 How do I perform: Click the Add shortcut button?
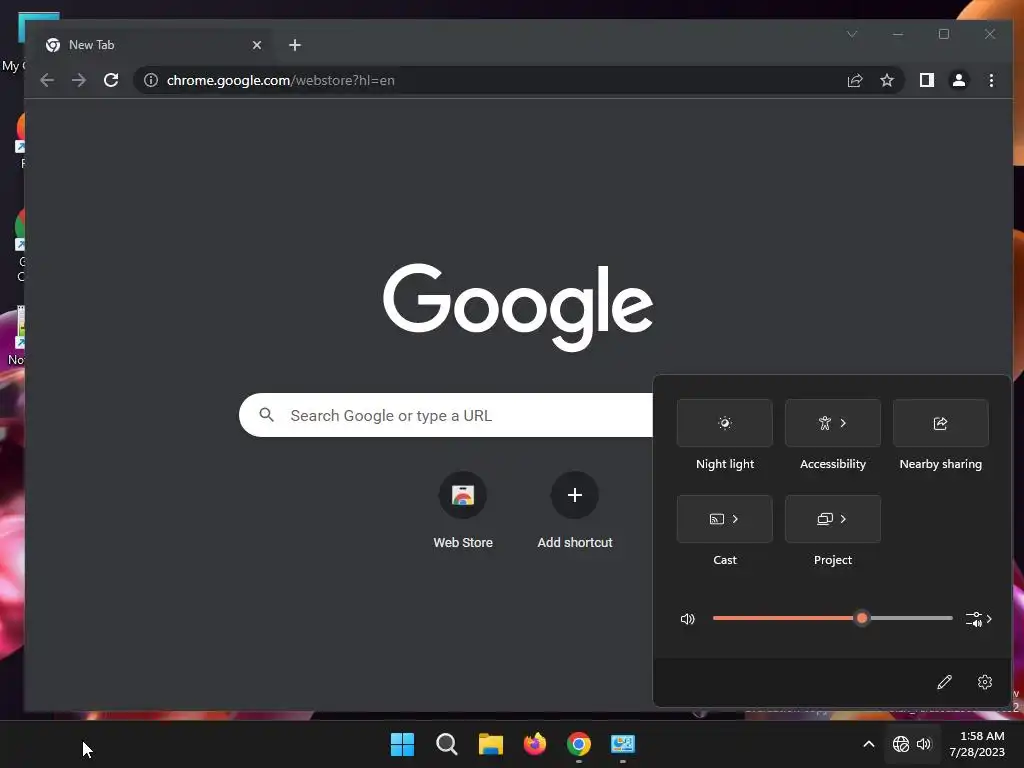(575, 511)
